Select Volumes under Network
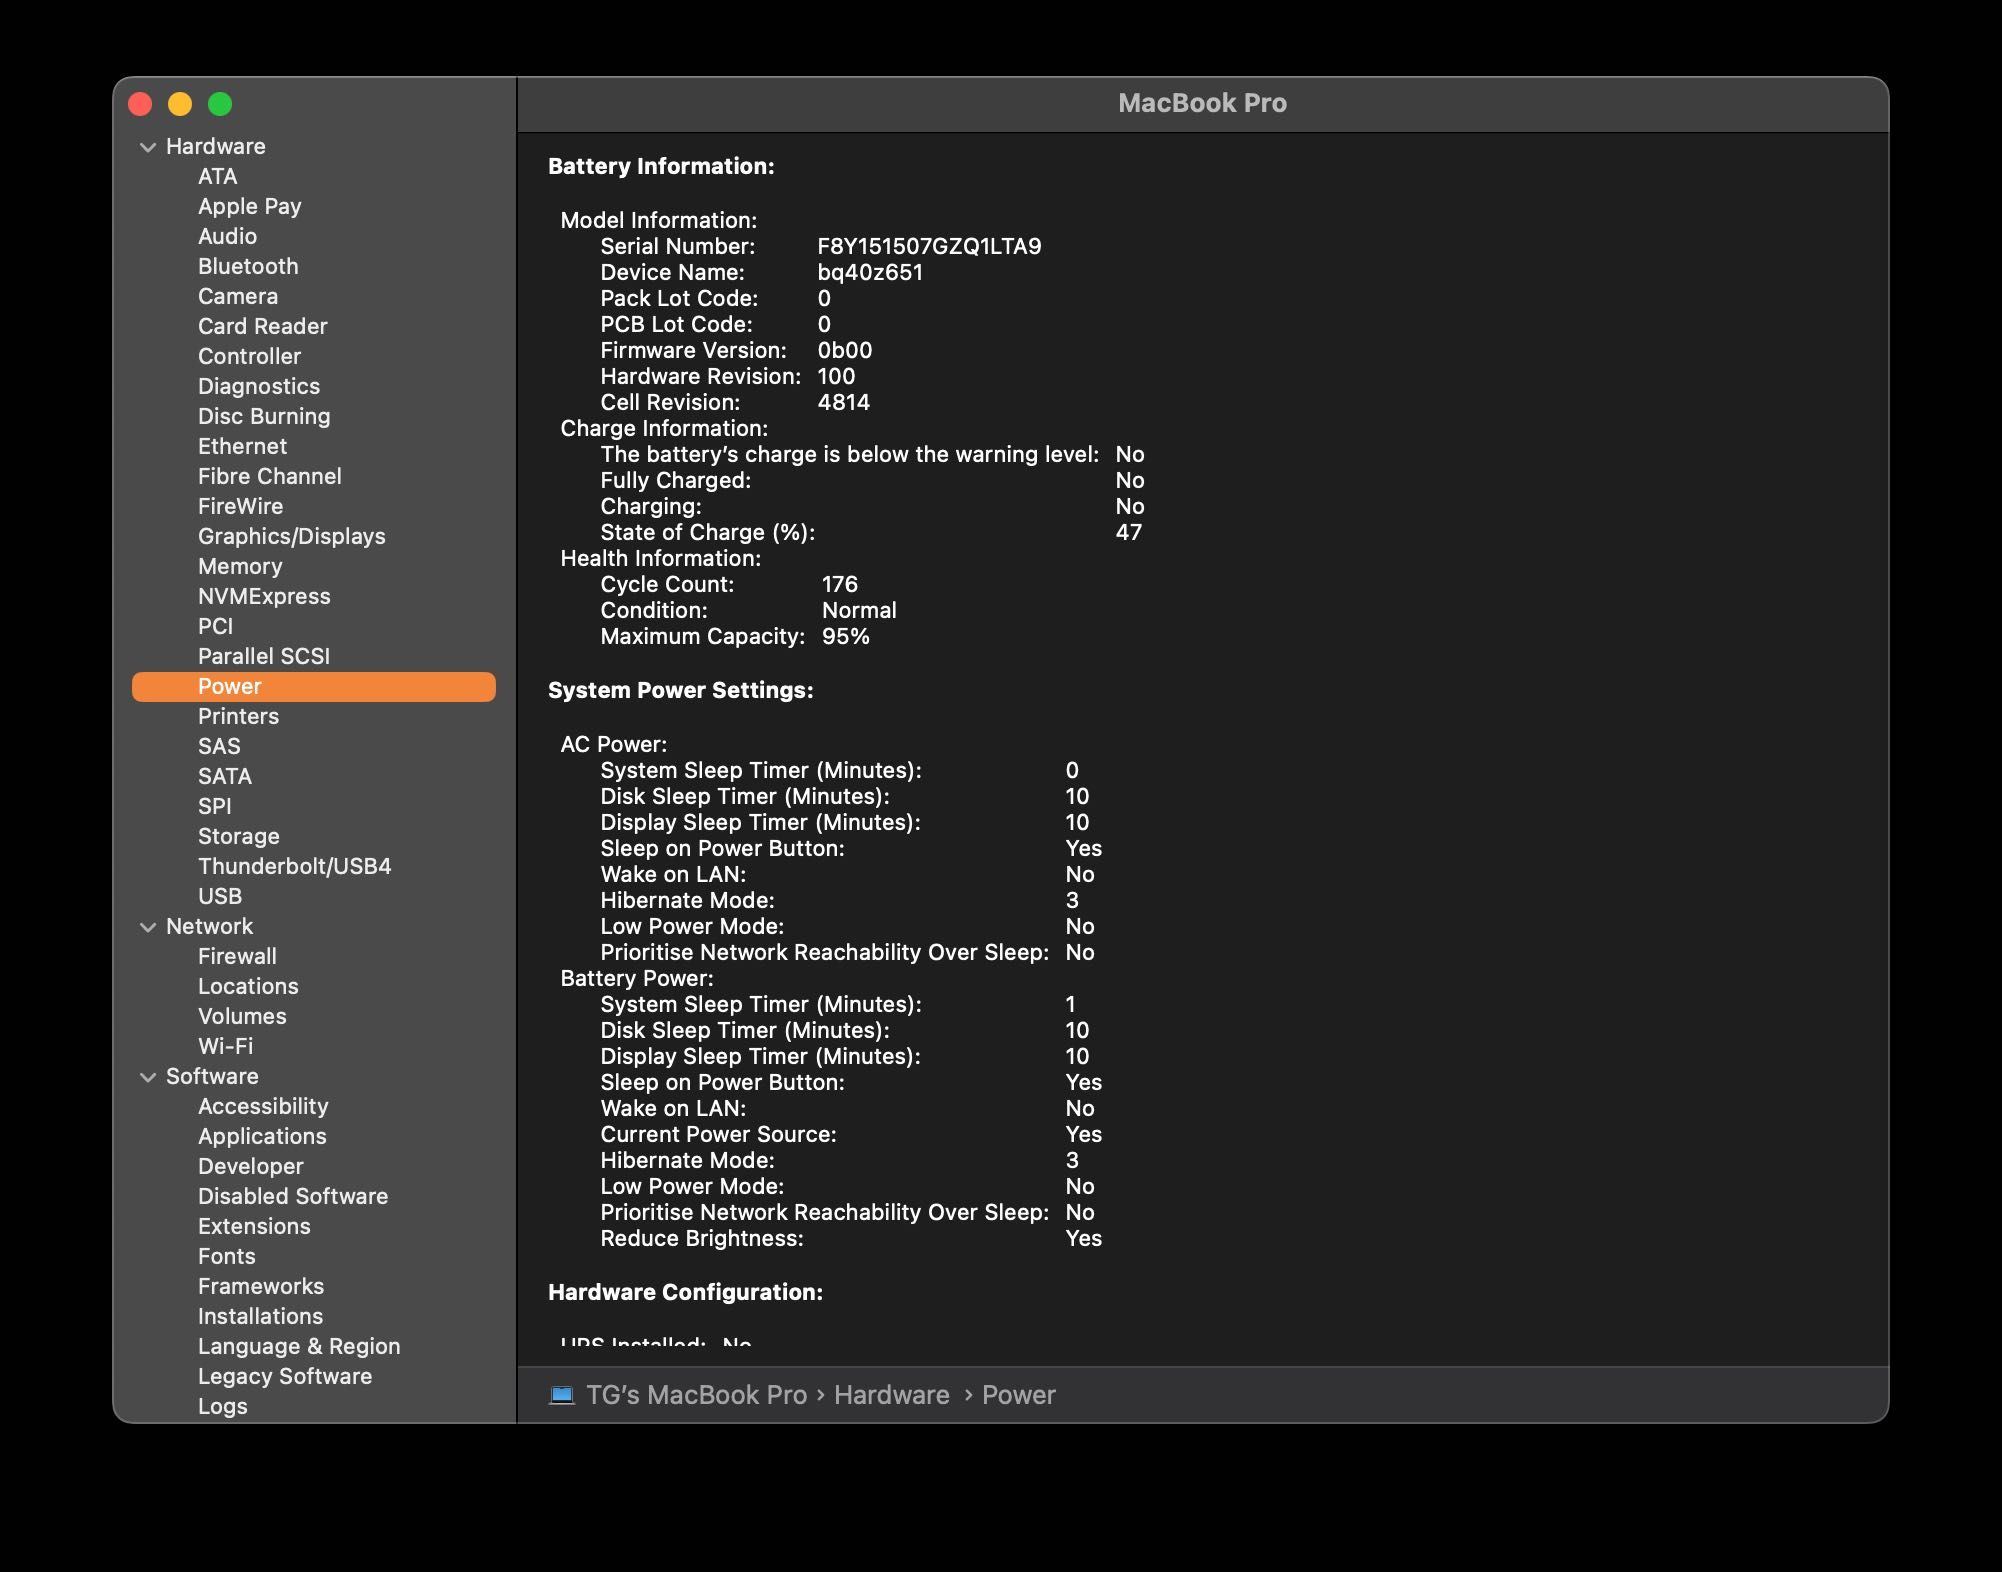Viewport: 2002px width, 1572px height. 242,1016
